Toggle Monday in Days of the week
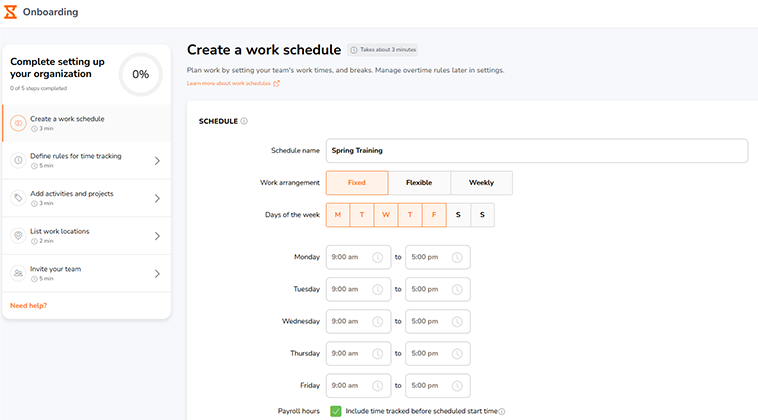 click(337, 215)
